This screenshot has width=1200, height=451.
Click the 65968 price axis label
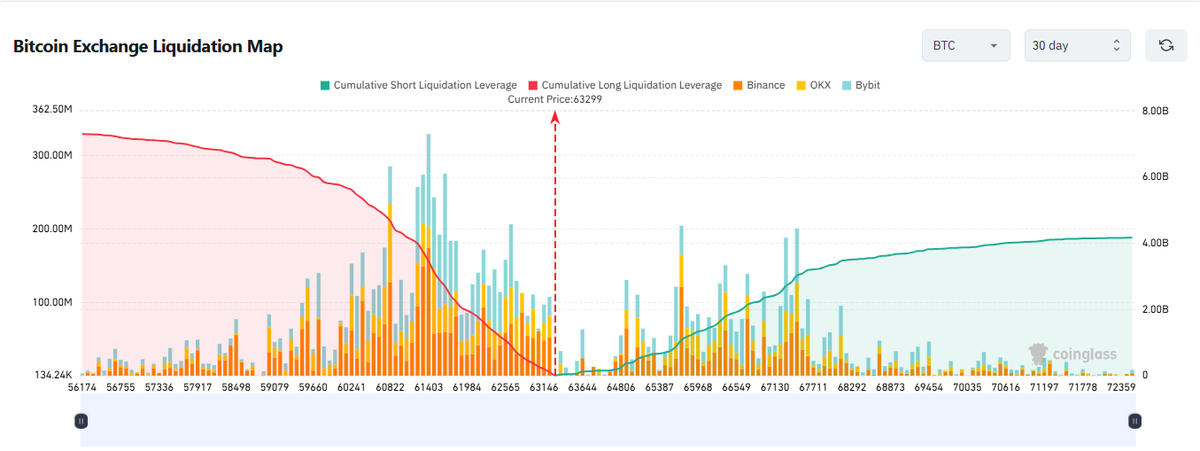pos(696,387)
